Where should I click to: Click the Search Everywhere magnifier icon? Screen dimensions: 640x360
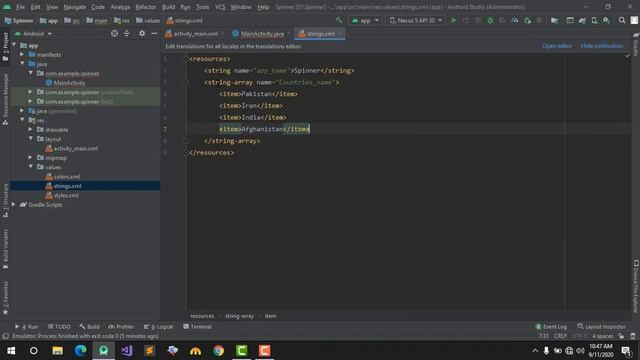point(622,20)
